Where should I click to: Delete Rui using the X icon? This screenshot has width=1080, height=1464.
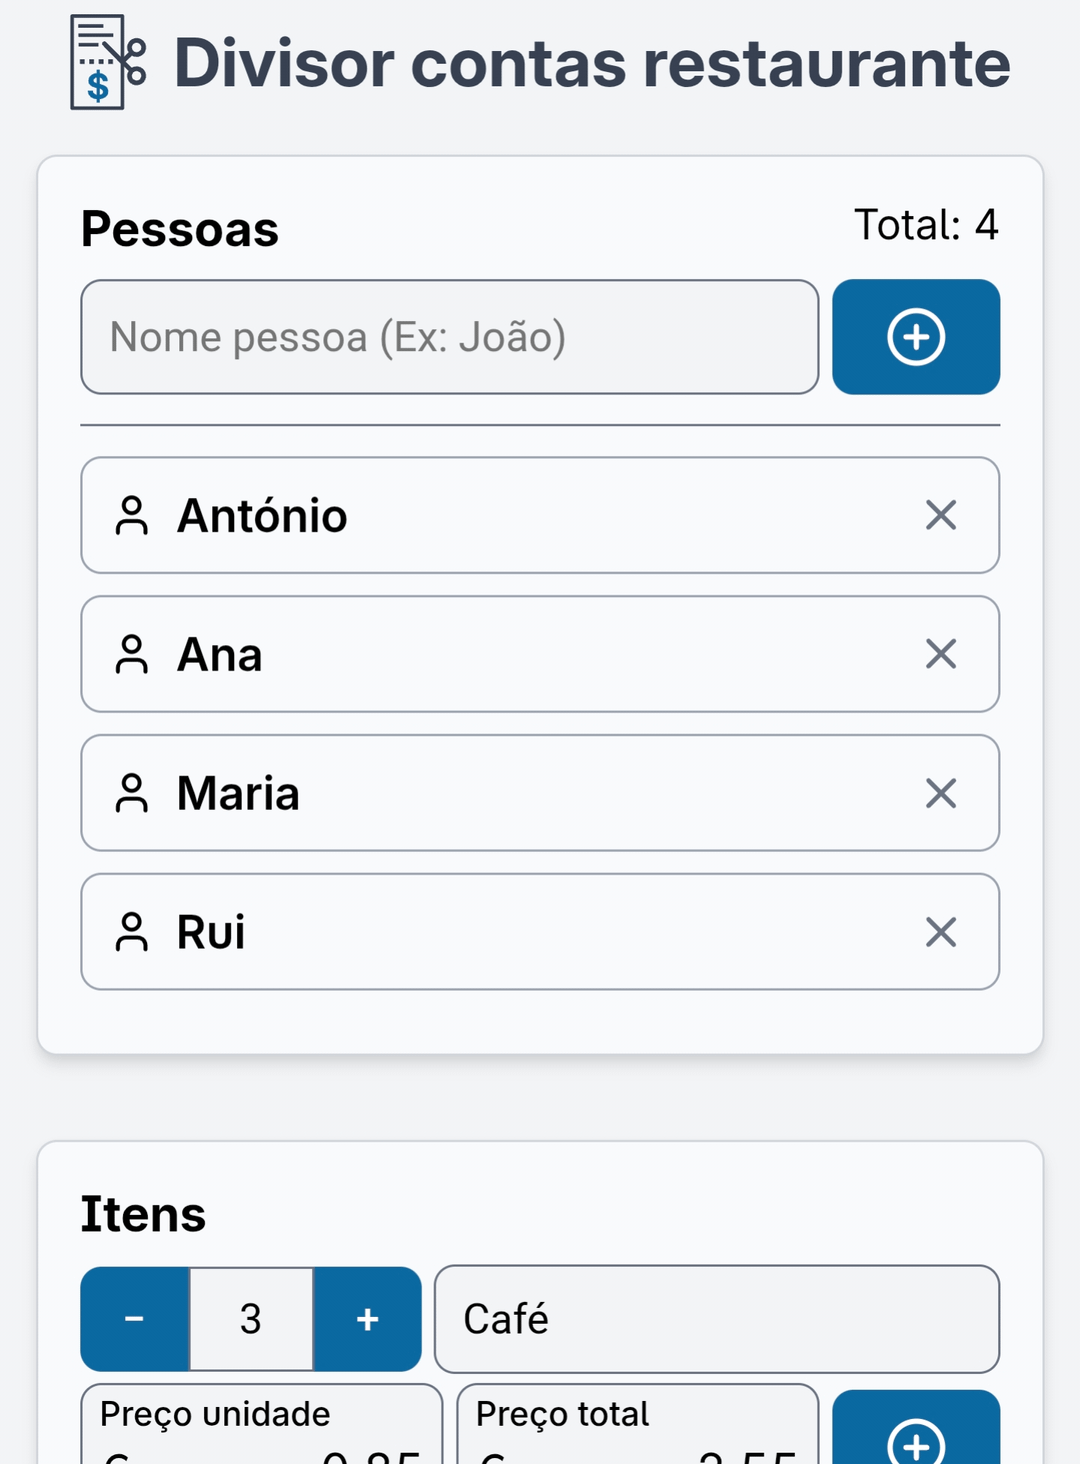click(941, 932)
